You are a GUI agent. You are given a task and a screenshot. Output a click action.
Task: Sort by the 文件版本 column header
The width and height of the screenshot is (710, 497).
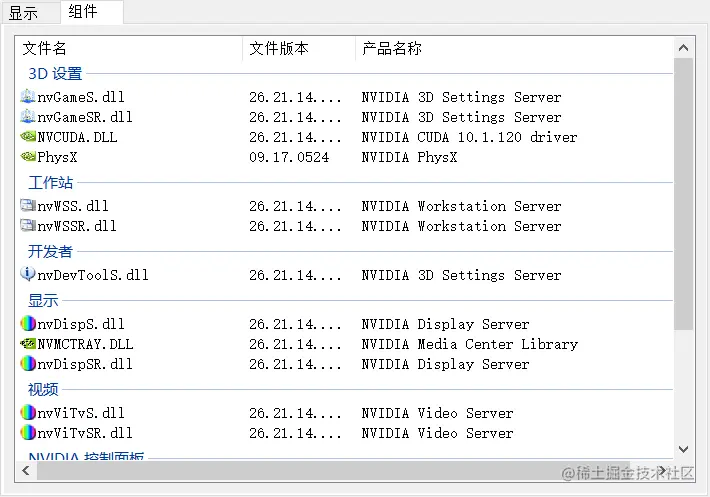[x=299, y=48]
